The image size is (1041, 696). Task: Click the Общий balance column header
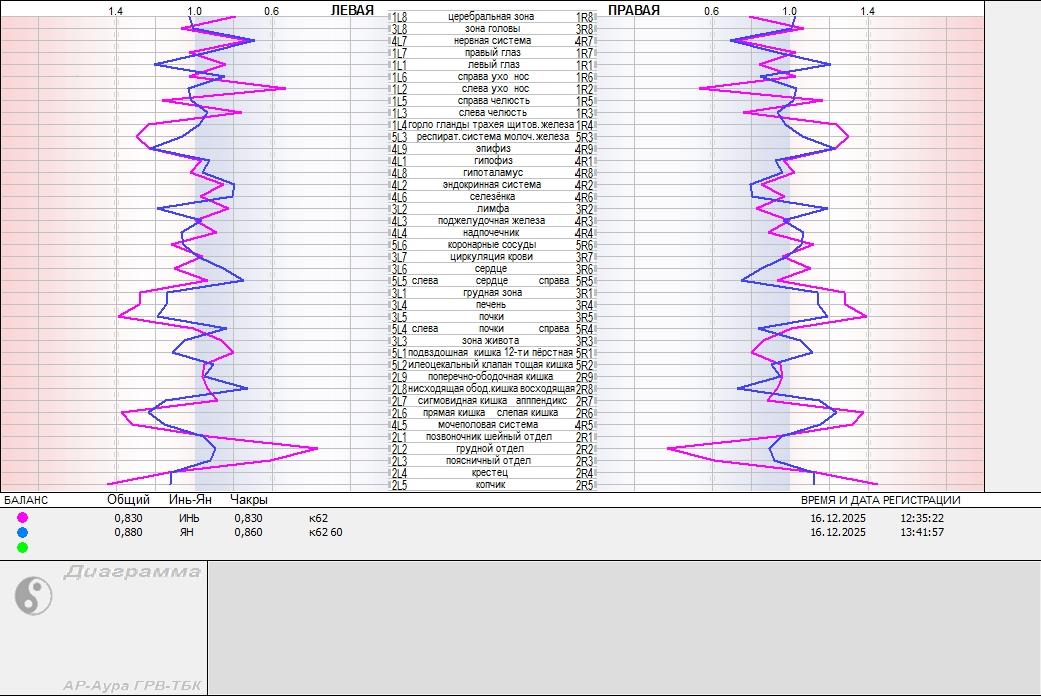128,500
